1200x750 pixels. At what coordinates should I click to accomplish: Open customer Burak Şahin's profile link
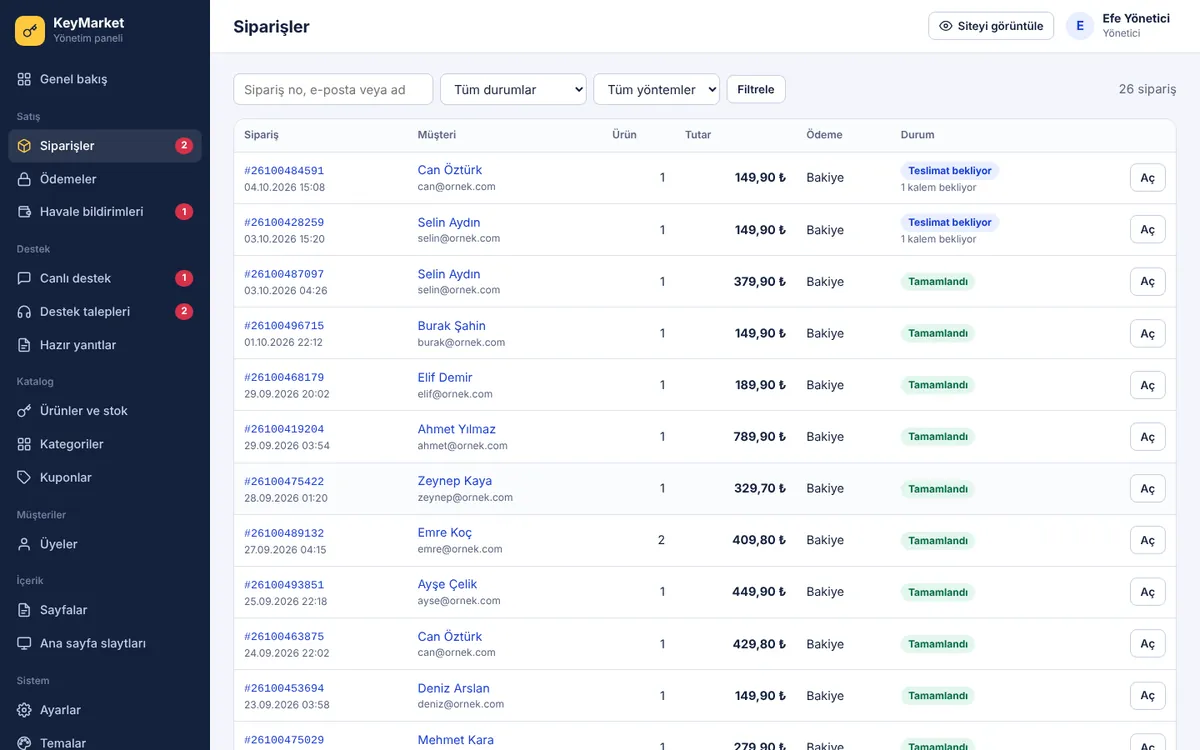pyautogui.click(x=451, y=326)
